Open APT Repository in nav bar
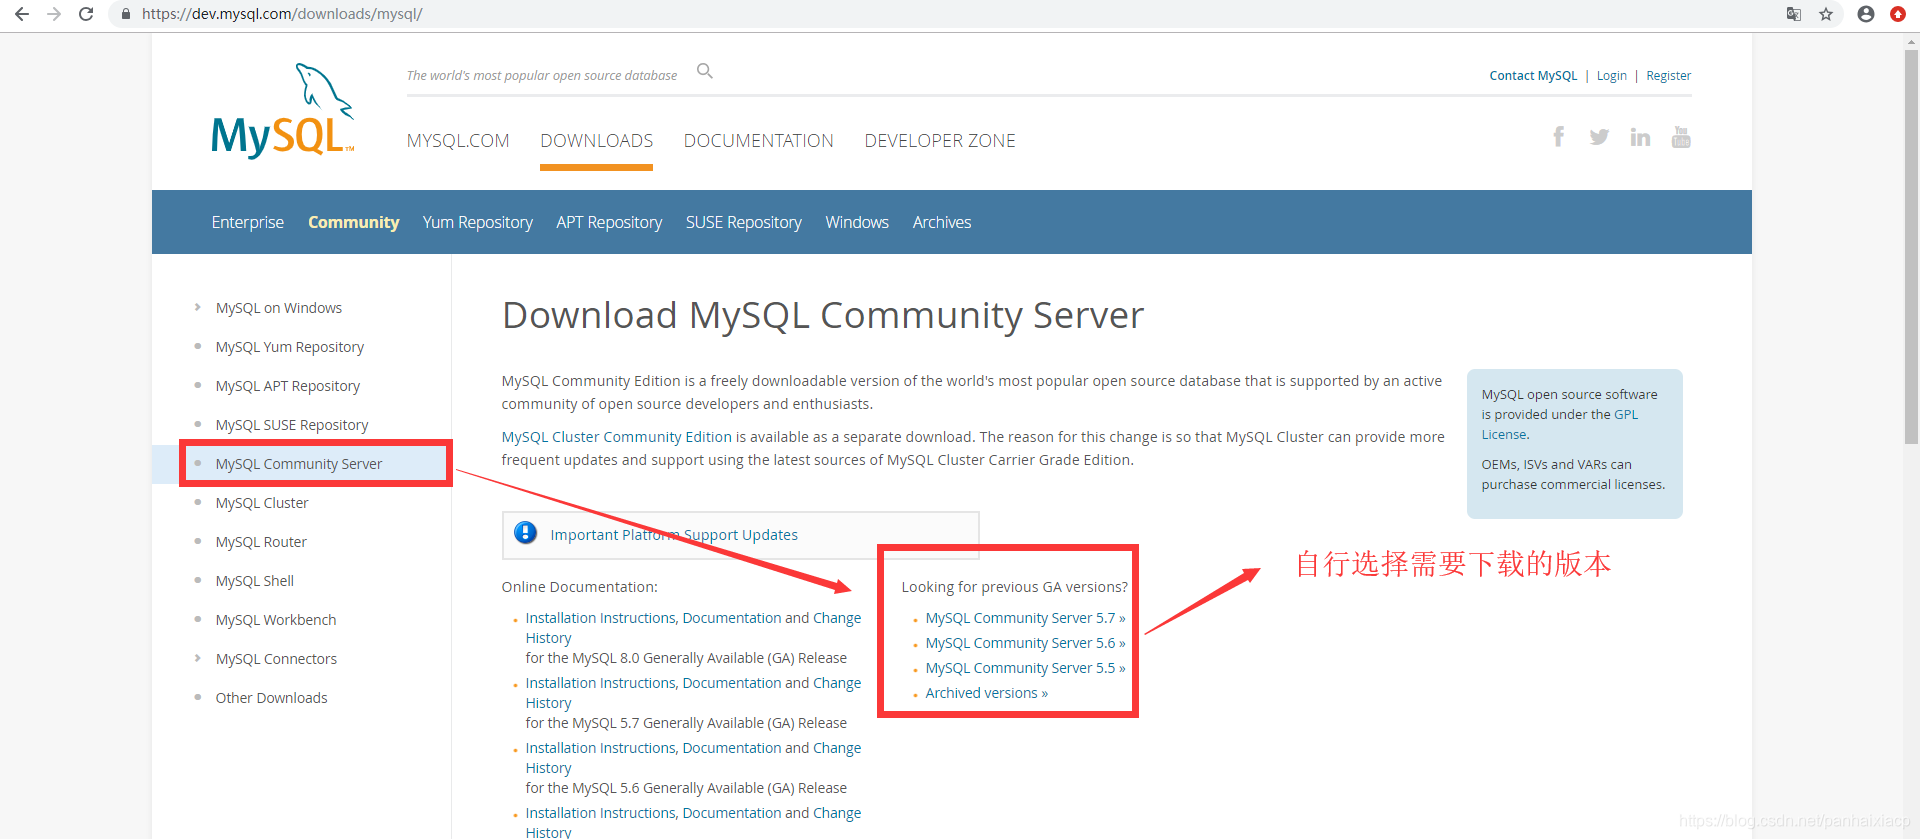1920x839 pixels. (609, 222)
